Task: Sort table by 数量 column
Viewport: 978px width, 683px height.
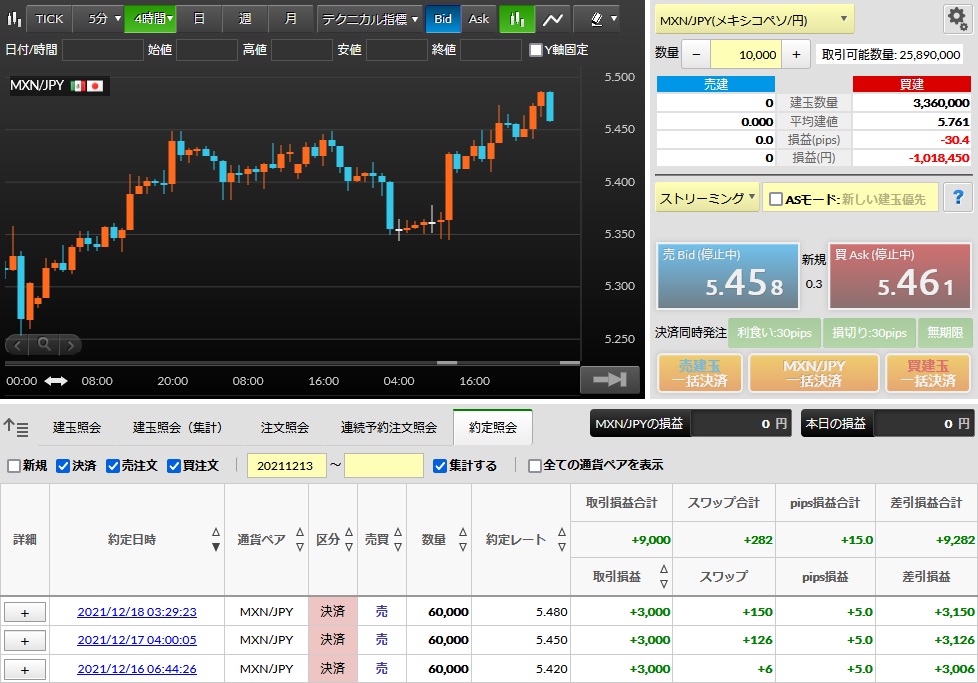Action: (463, 540)
